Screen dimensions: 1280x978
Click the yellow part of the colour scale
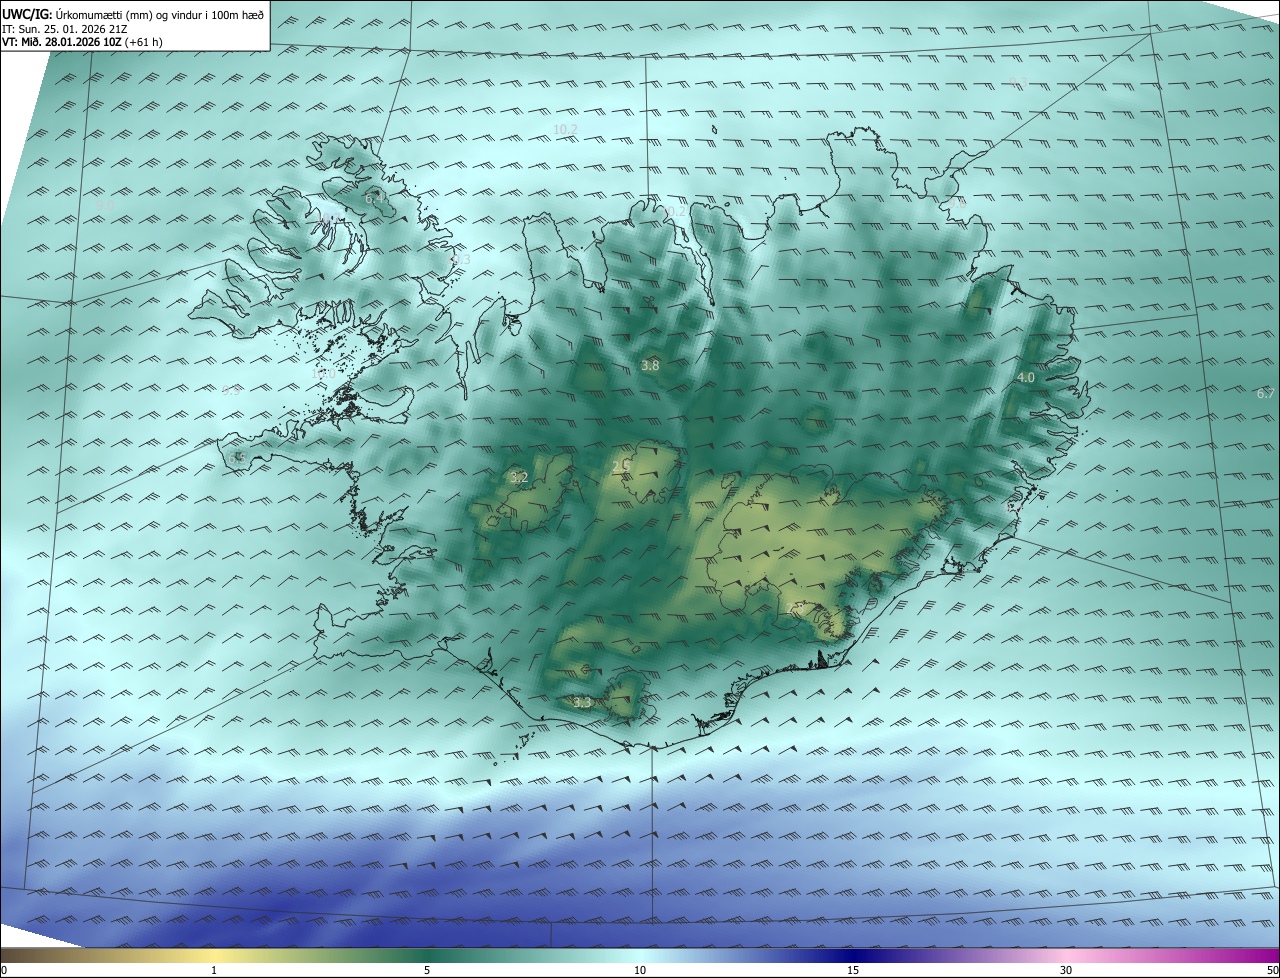pyautogui.click(x=214, y=955)
